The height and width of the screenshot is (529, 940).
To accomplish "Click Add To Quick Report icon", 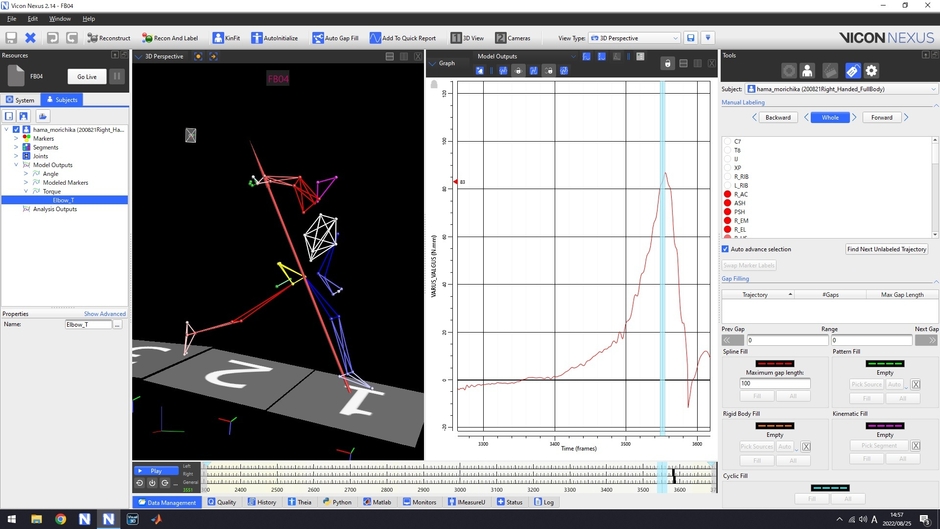I will click(x=375, y=38).
